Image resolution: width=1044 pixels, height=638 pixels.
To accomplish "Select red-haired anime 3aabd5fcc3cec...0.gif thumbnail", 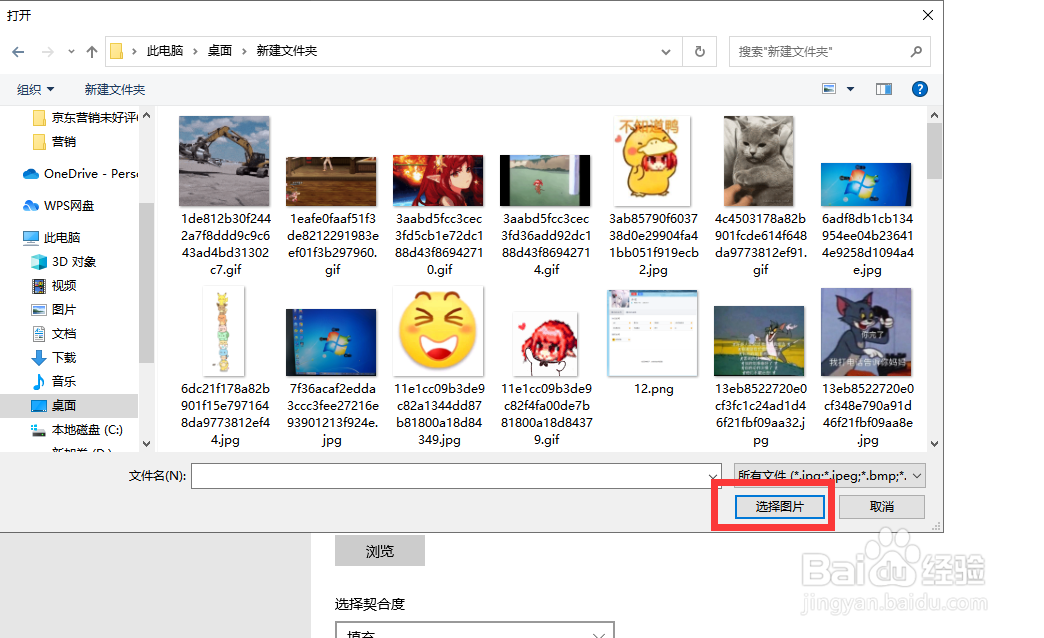I will 438,180.
